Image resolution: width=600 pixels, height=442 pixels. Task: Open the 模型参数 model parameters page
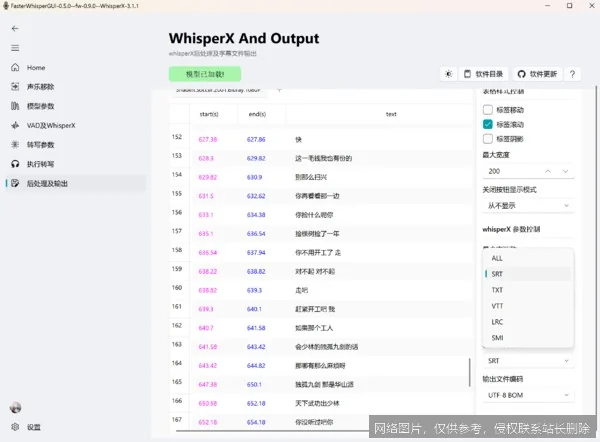76,106
